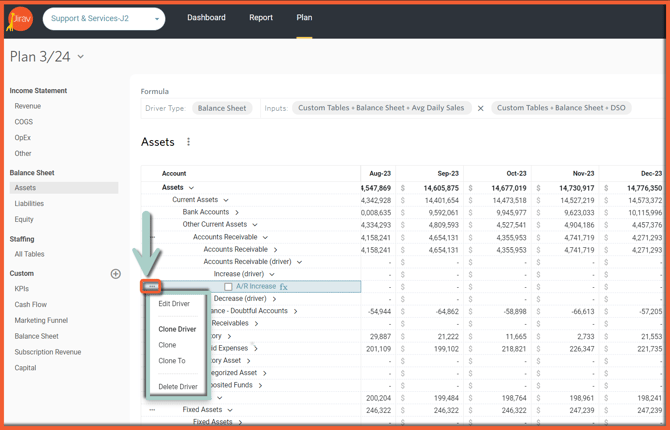Select Clone To in the context menu

click(172, 361)
